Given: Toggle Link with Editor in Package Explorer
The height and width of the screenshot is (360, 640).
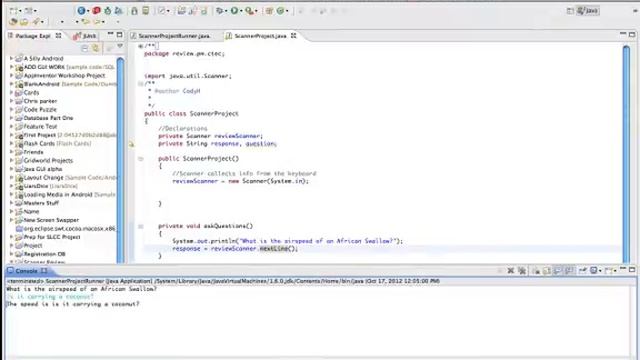Looking at the screenshot, I should 96,48.
